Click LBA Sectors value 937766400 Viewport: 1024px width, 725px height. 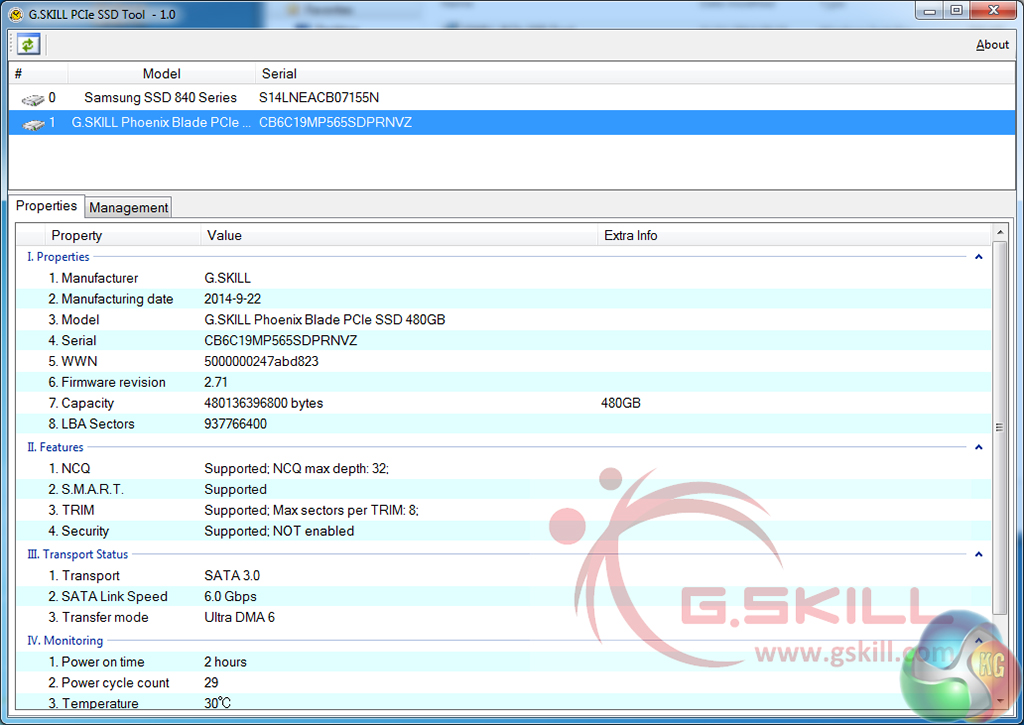[235, 425]
